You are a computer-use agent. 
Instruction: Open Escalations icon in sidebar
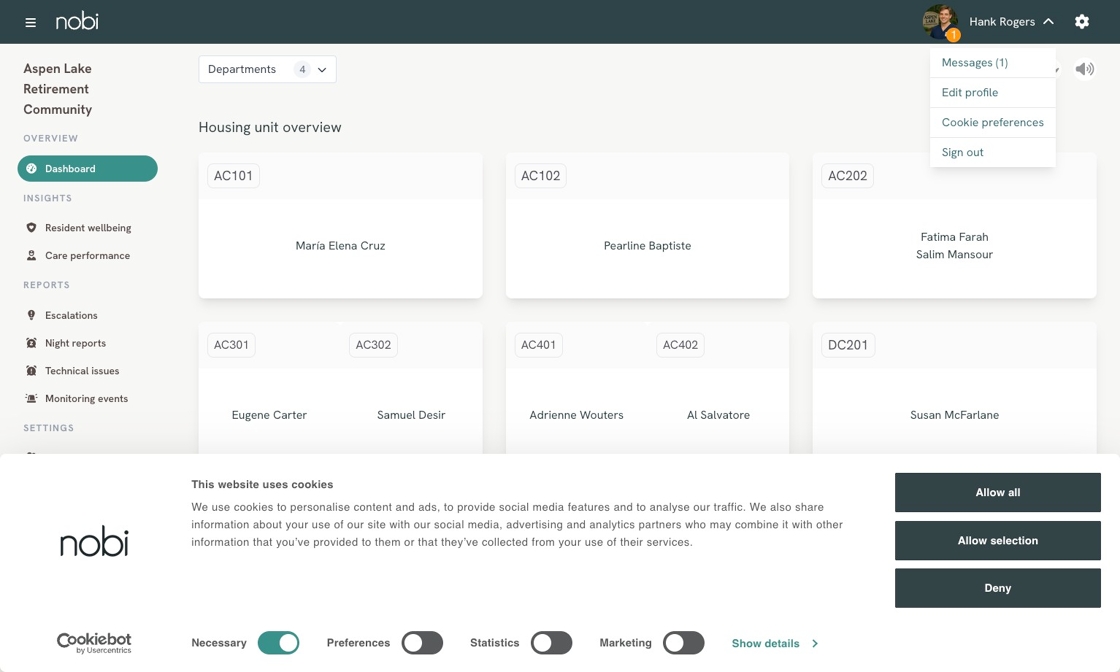[31, 315]
